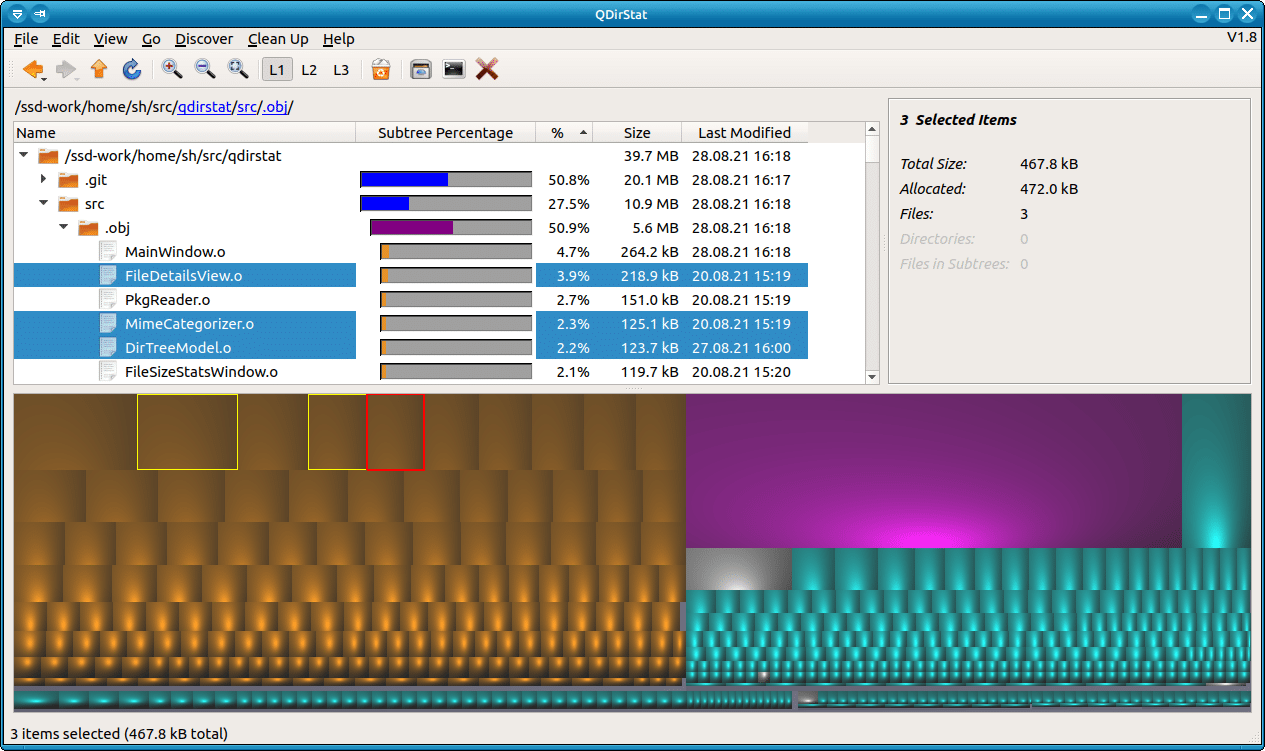
Task: Zoom in the treemap with plus magnifier
Action: [172, 69]
